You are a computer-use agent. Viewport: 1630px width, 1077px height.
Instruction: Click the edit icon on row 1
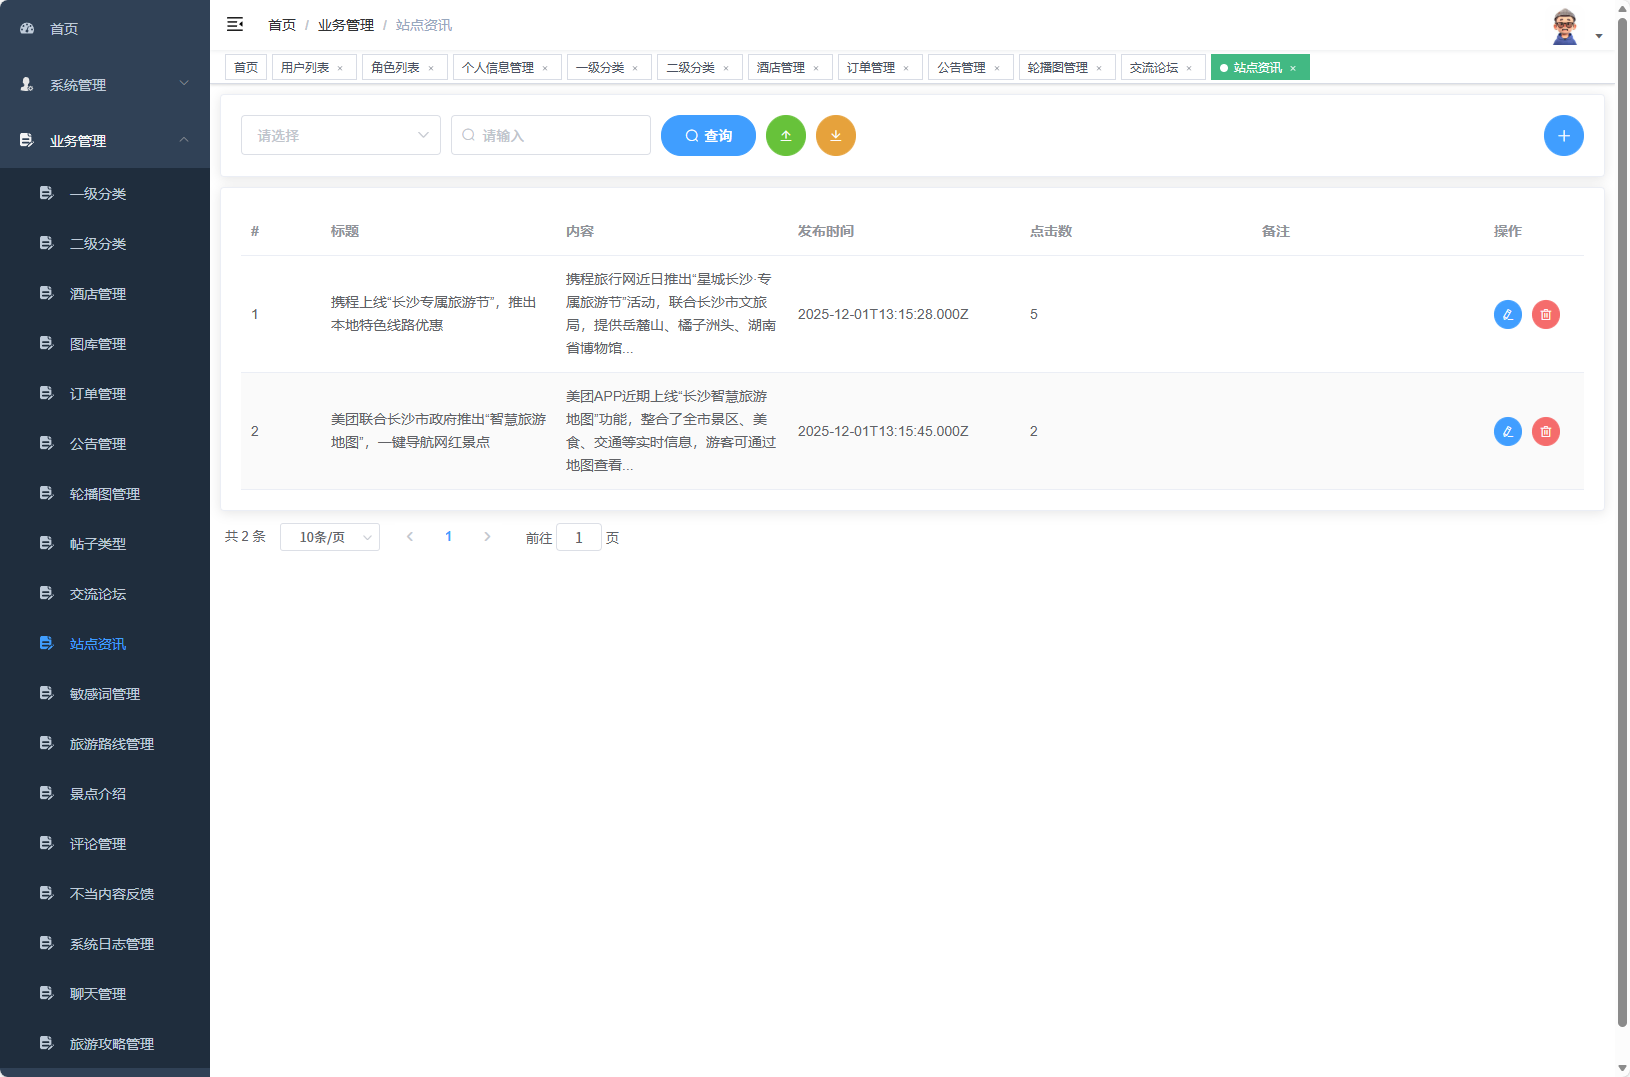(1507, 314)
